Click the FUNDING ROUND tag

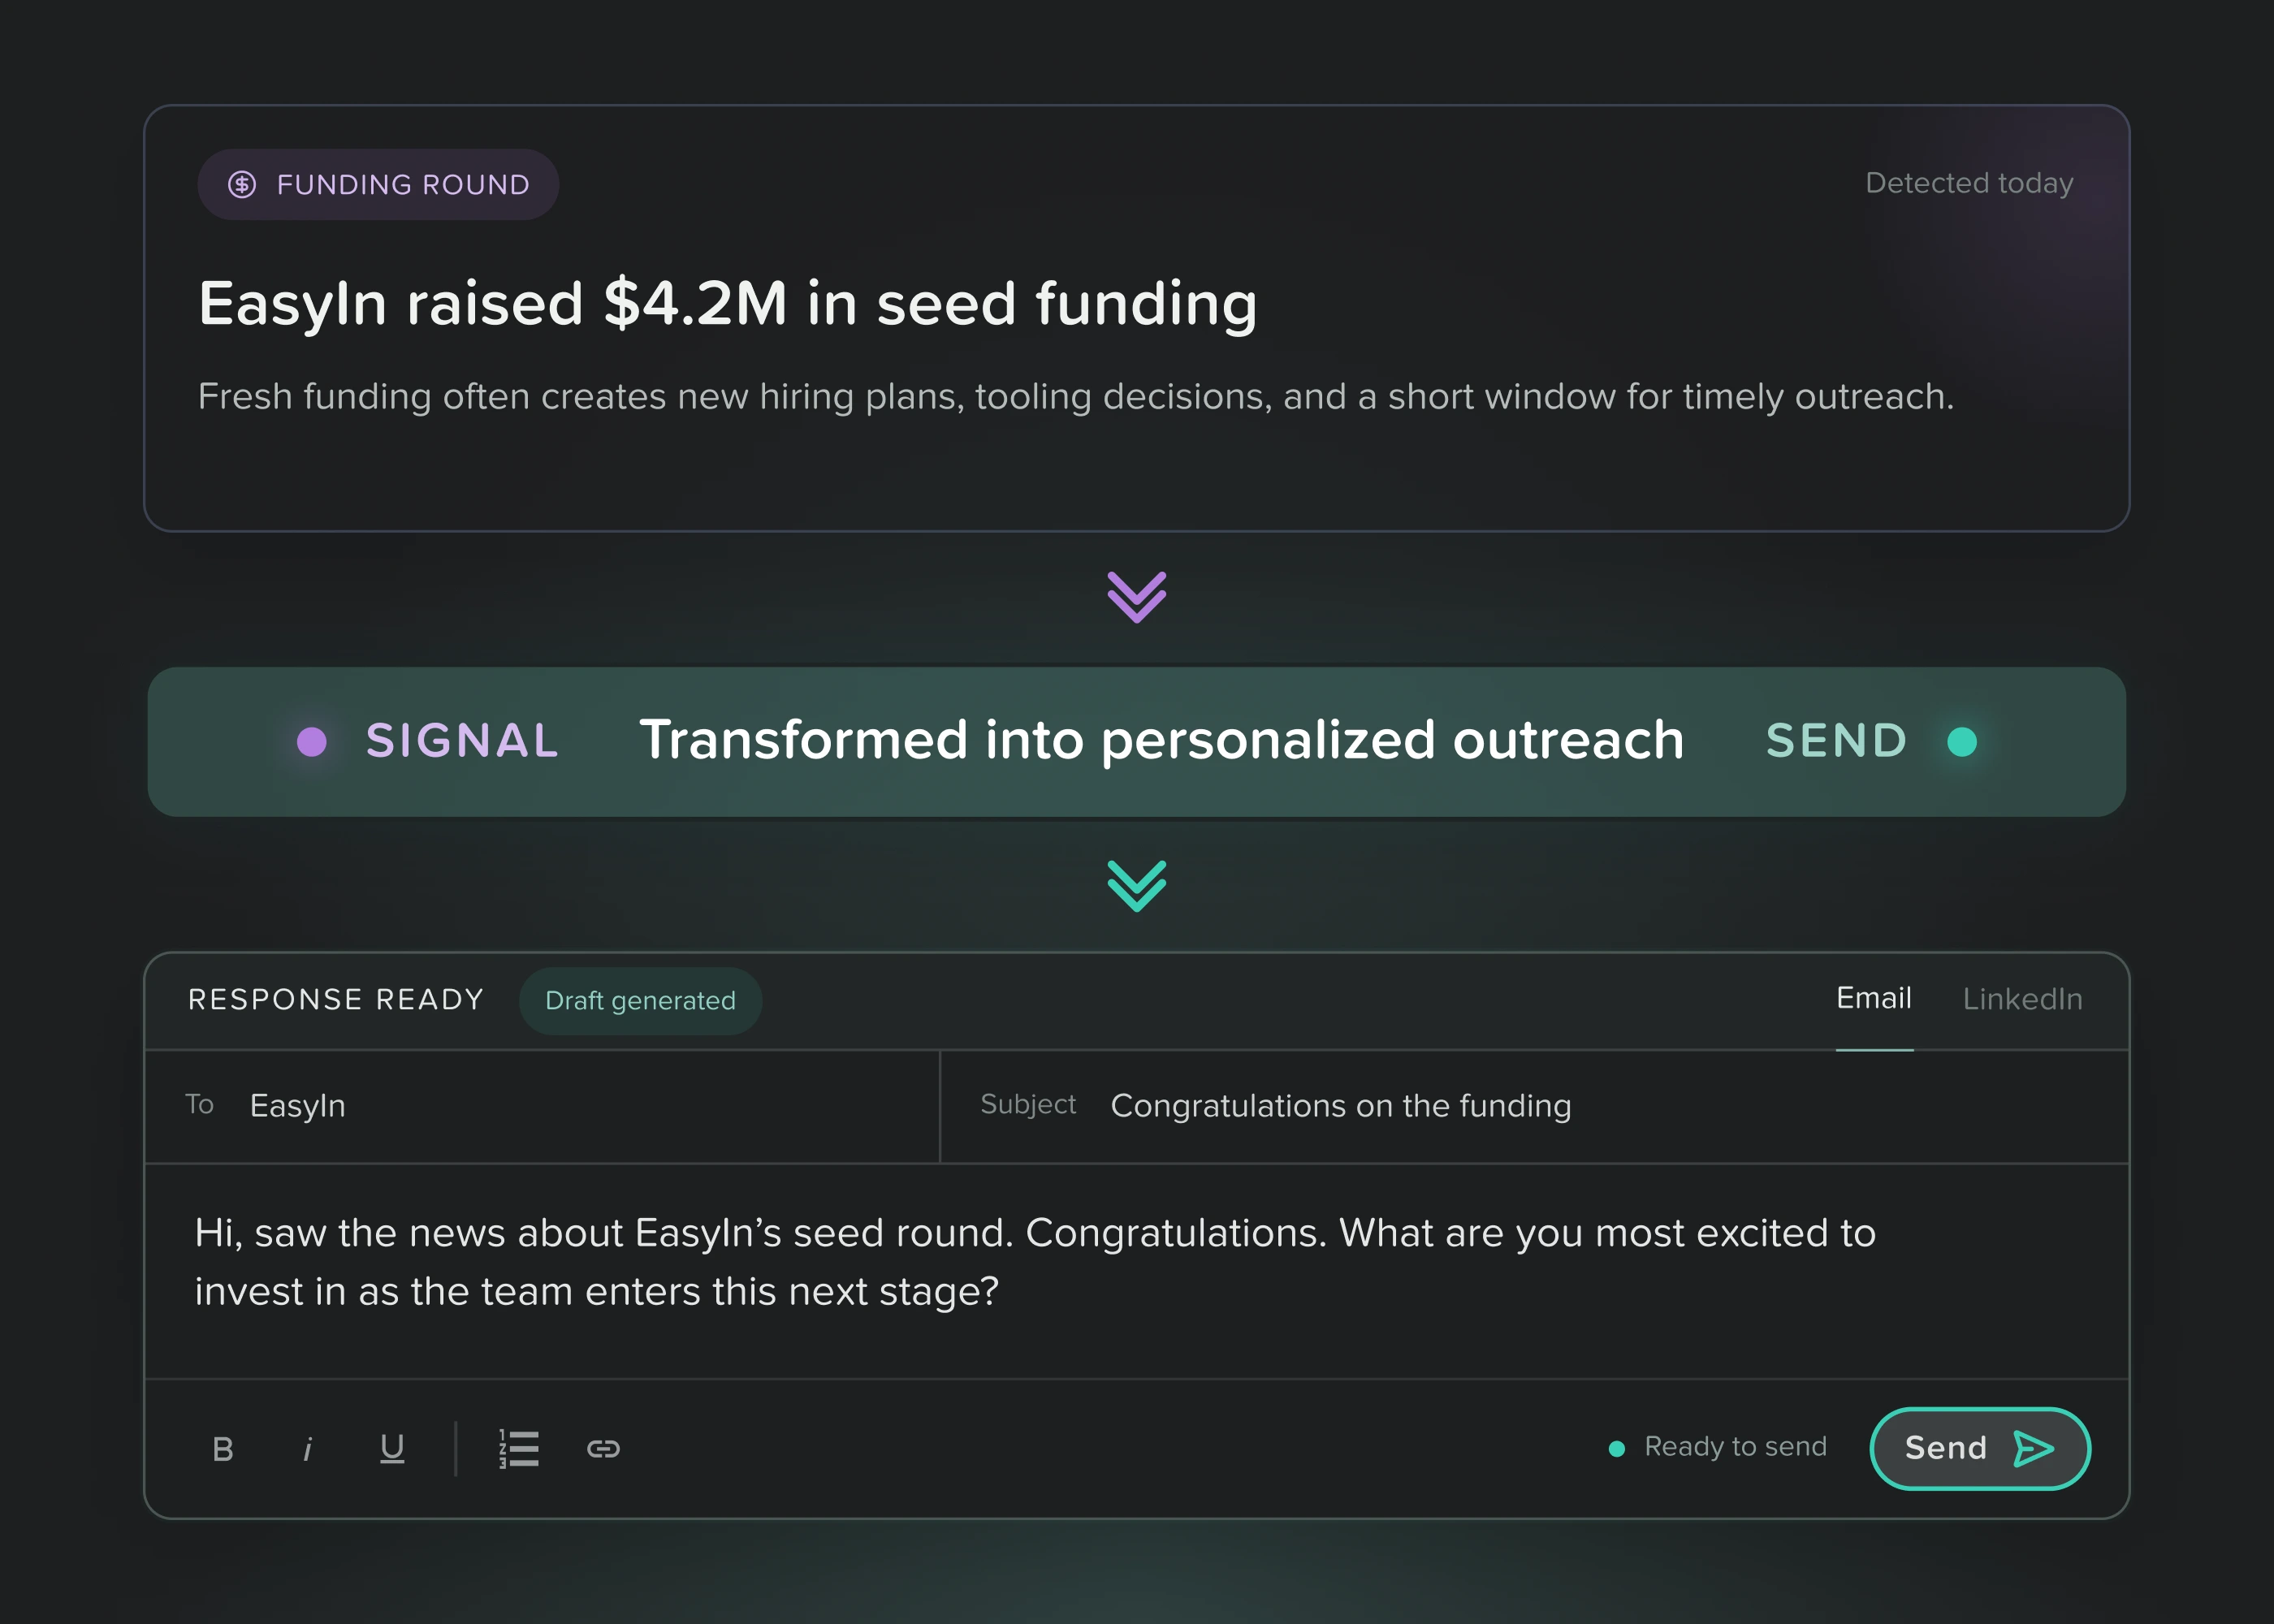pyautogui.click(x=378, y=185)
